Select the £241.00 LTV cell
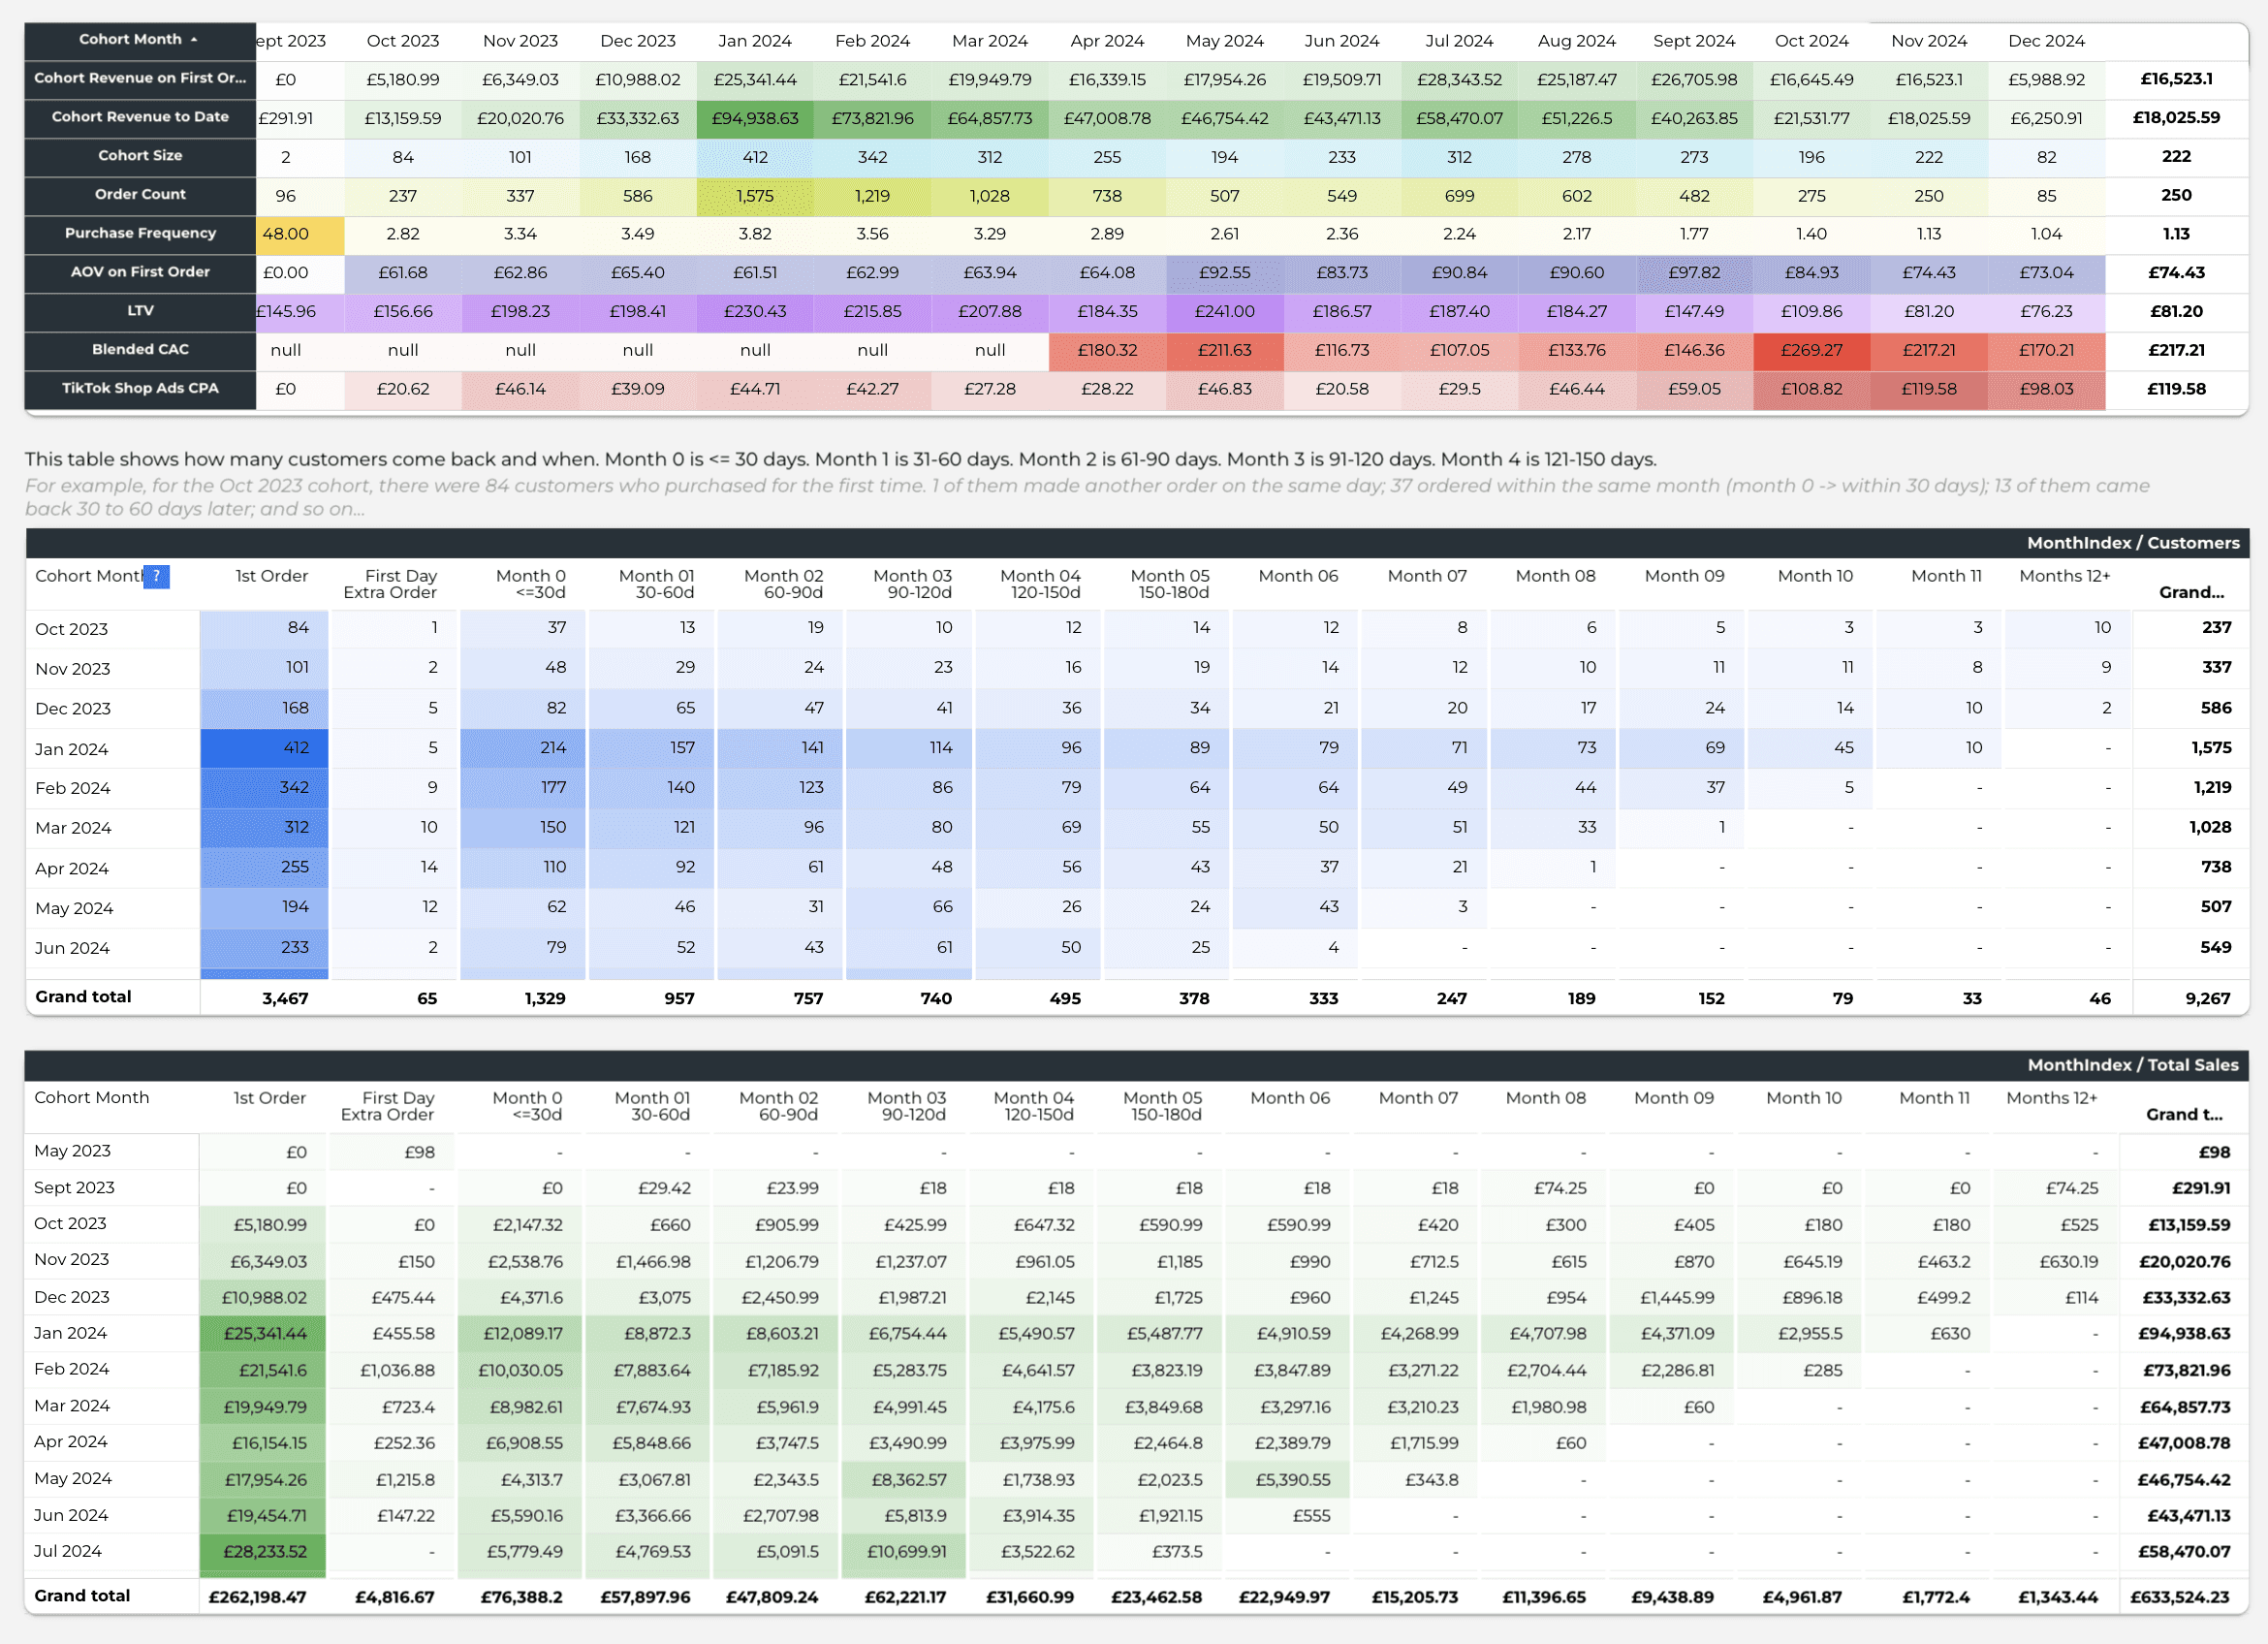 1224,312
